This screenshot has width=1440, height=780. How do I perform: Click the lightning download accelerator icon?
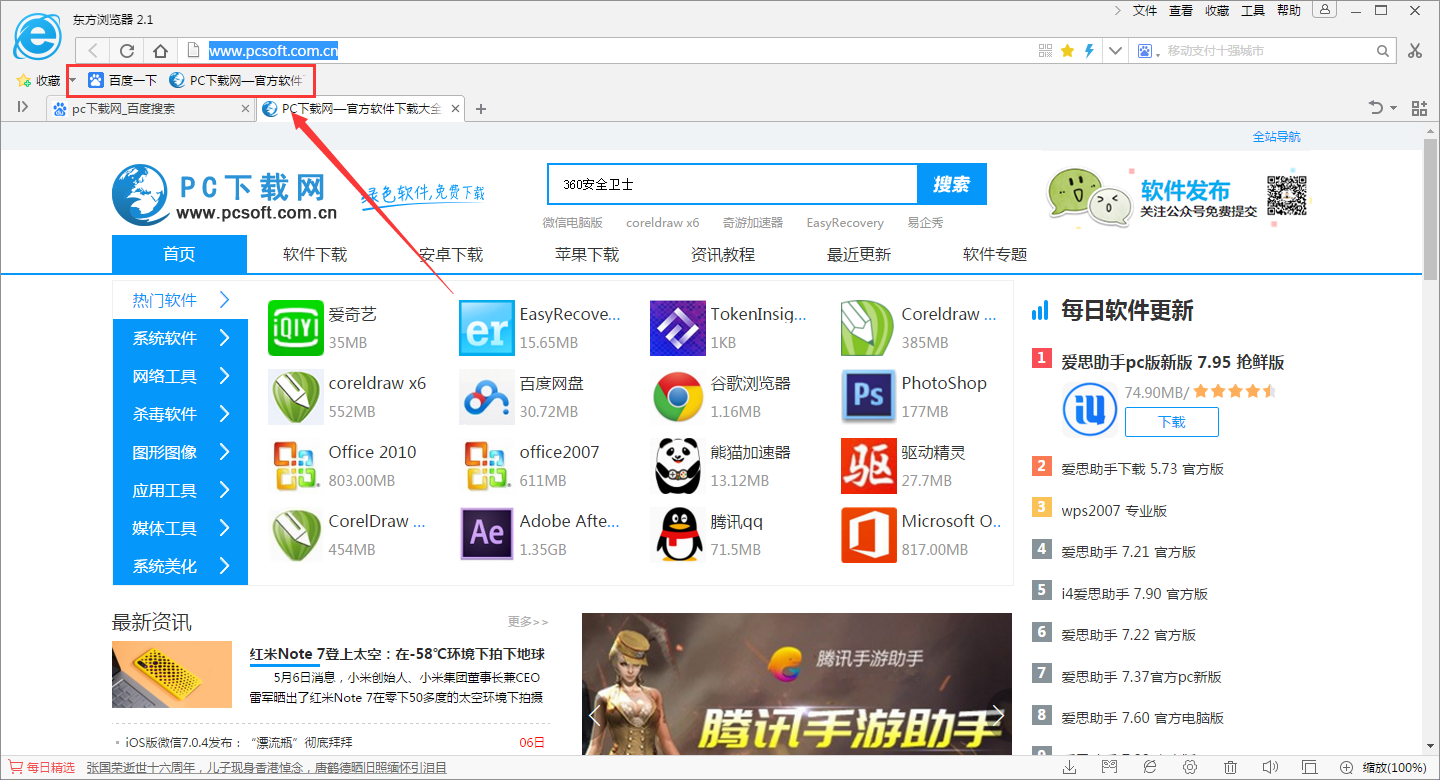point(1089,50)
